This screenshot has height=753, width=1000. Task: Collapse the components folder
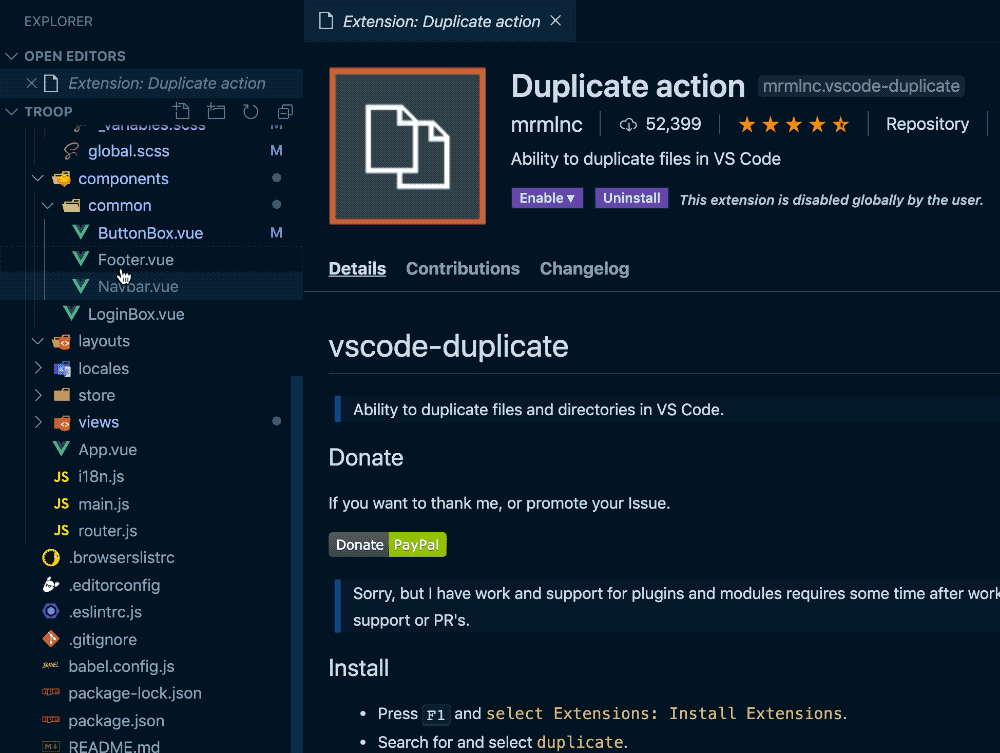coord(38,178)
